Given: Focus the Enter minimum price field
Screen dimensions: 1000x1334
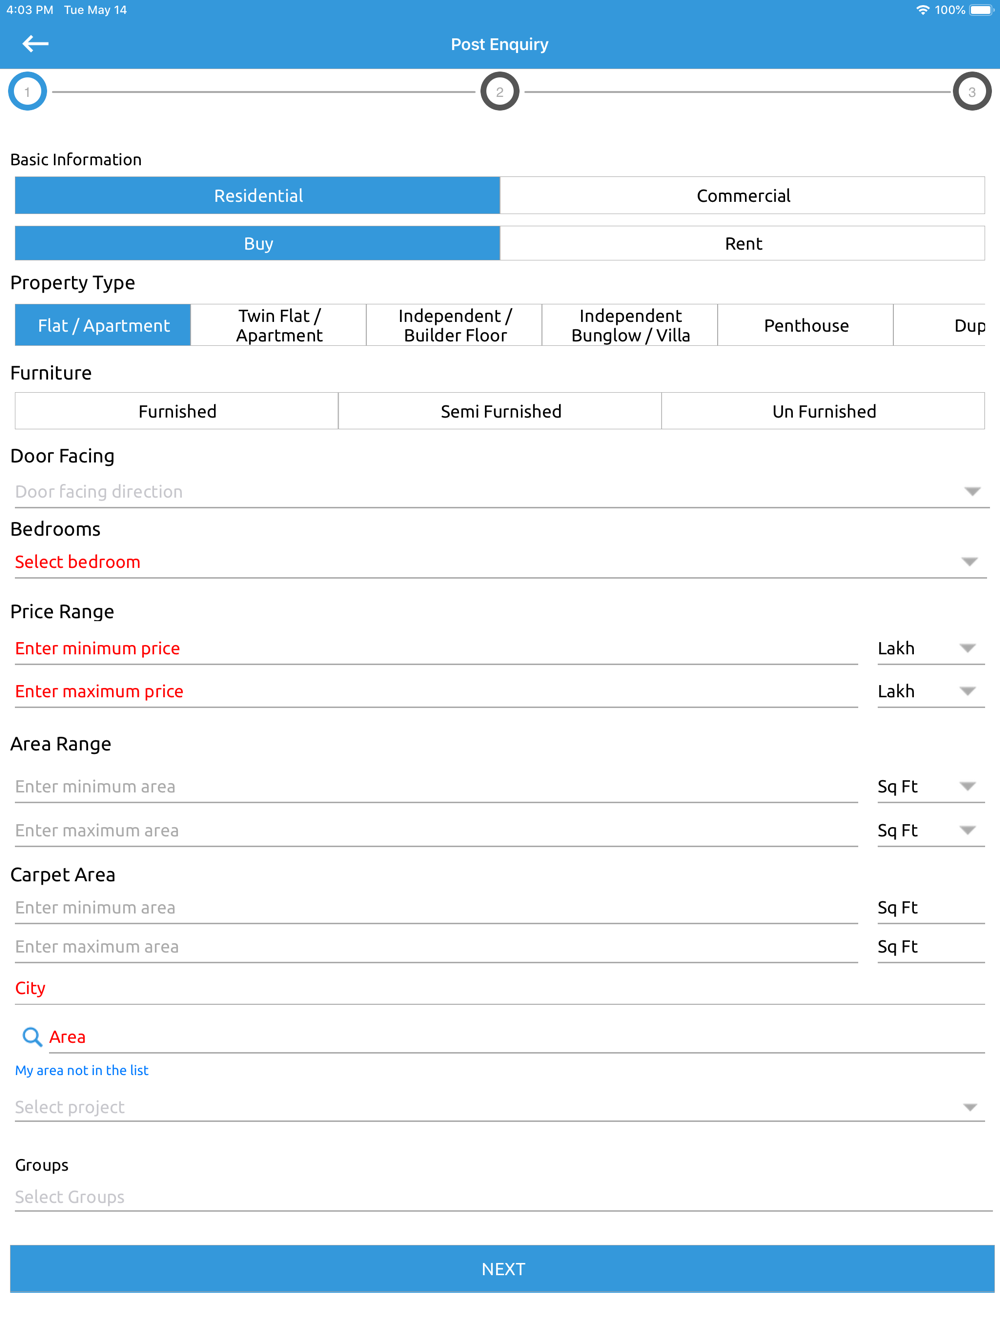Looking at the screenshot, I should (x=435, y=649).
